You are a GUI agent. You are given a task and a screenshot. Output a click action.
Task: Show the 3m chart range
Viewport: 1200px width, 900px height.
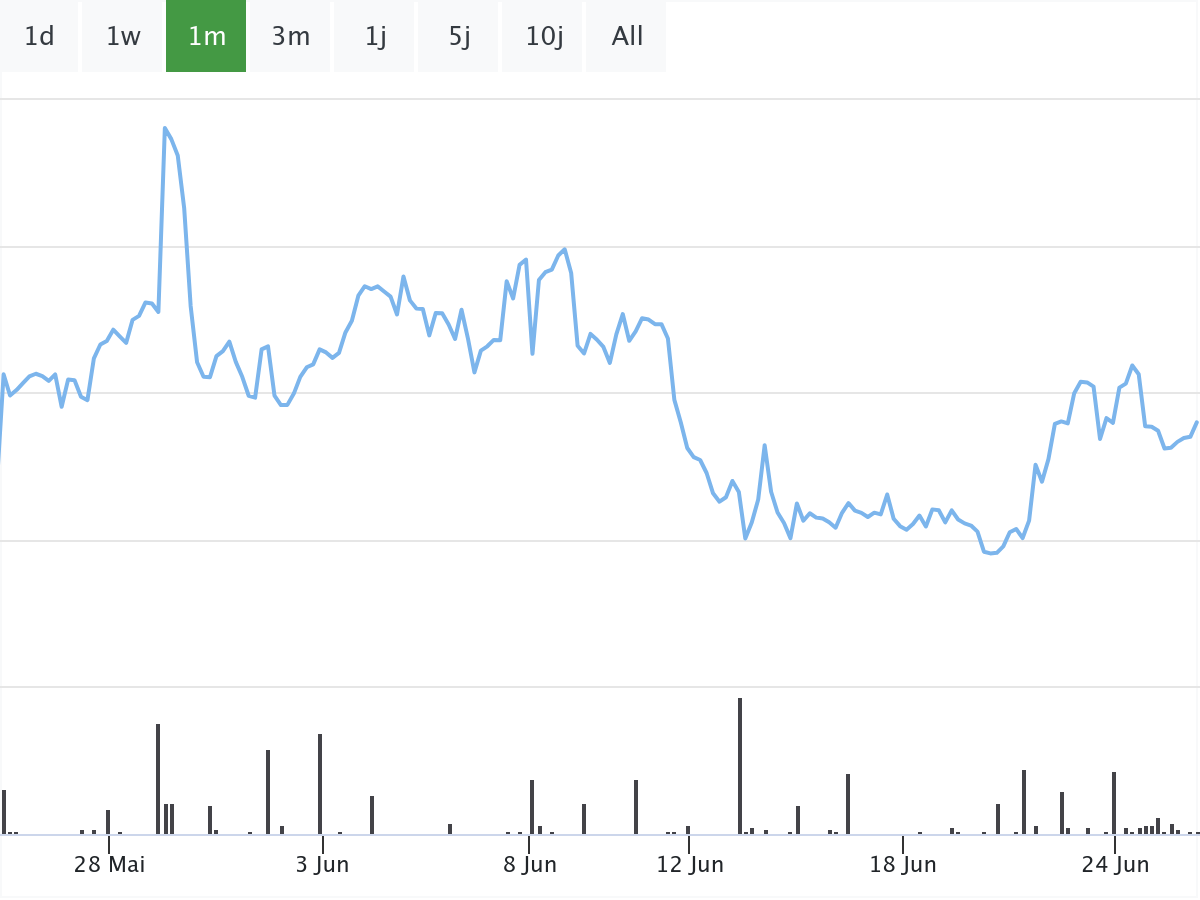click(290, 37)
